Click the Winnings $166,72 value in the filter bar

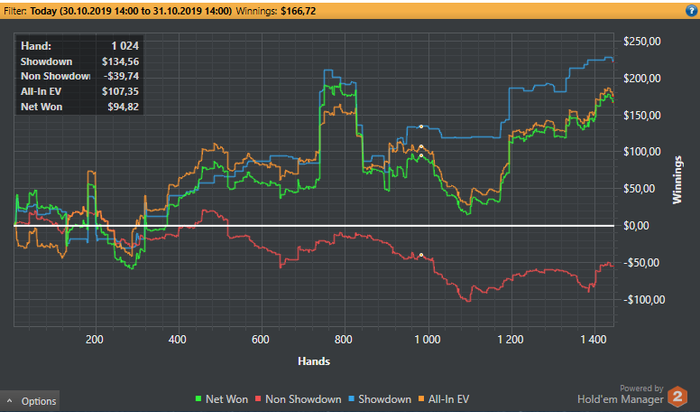tap(298, 11)
